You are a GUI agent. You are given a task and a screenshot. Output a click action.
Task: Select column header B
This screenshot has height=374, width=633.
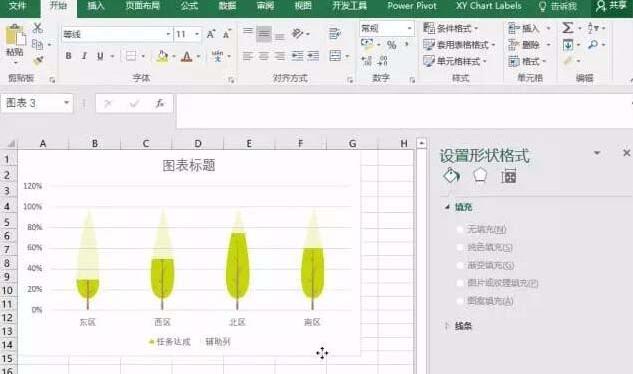click(94, 143)
